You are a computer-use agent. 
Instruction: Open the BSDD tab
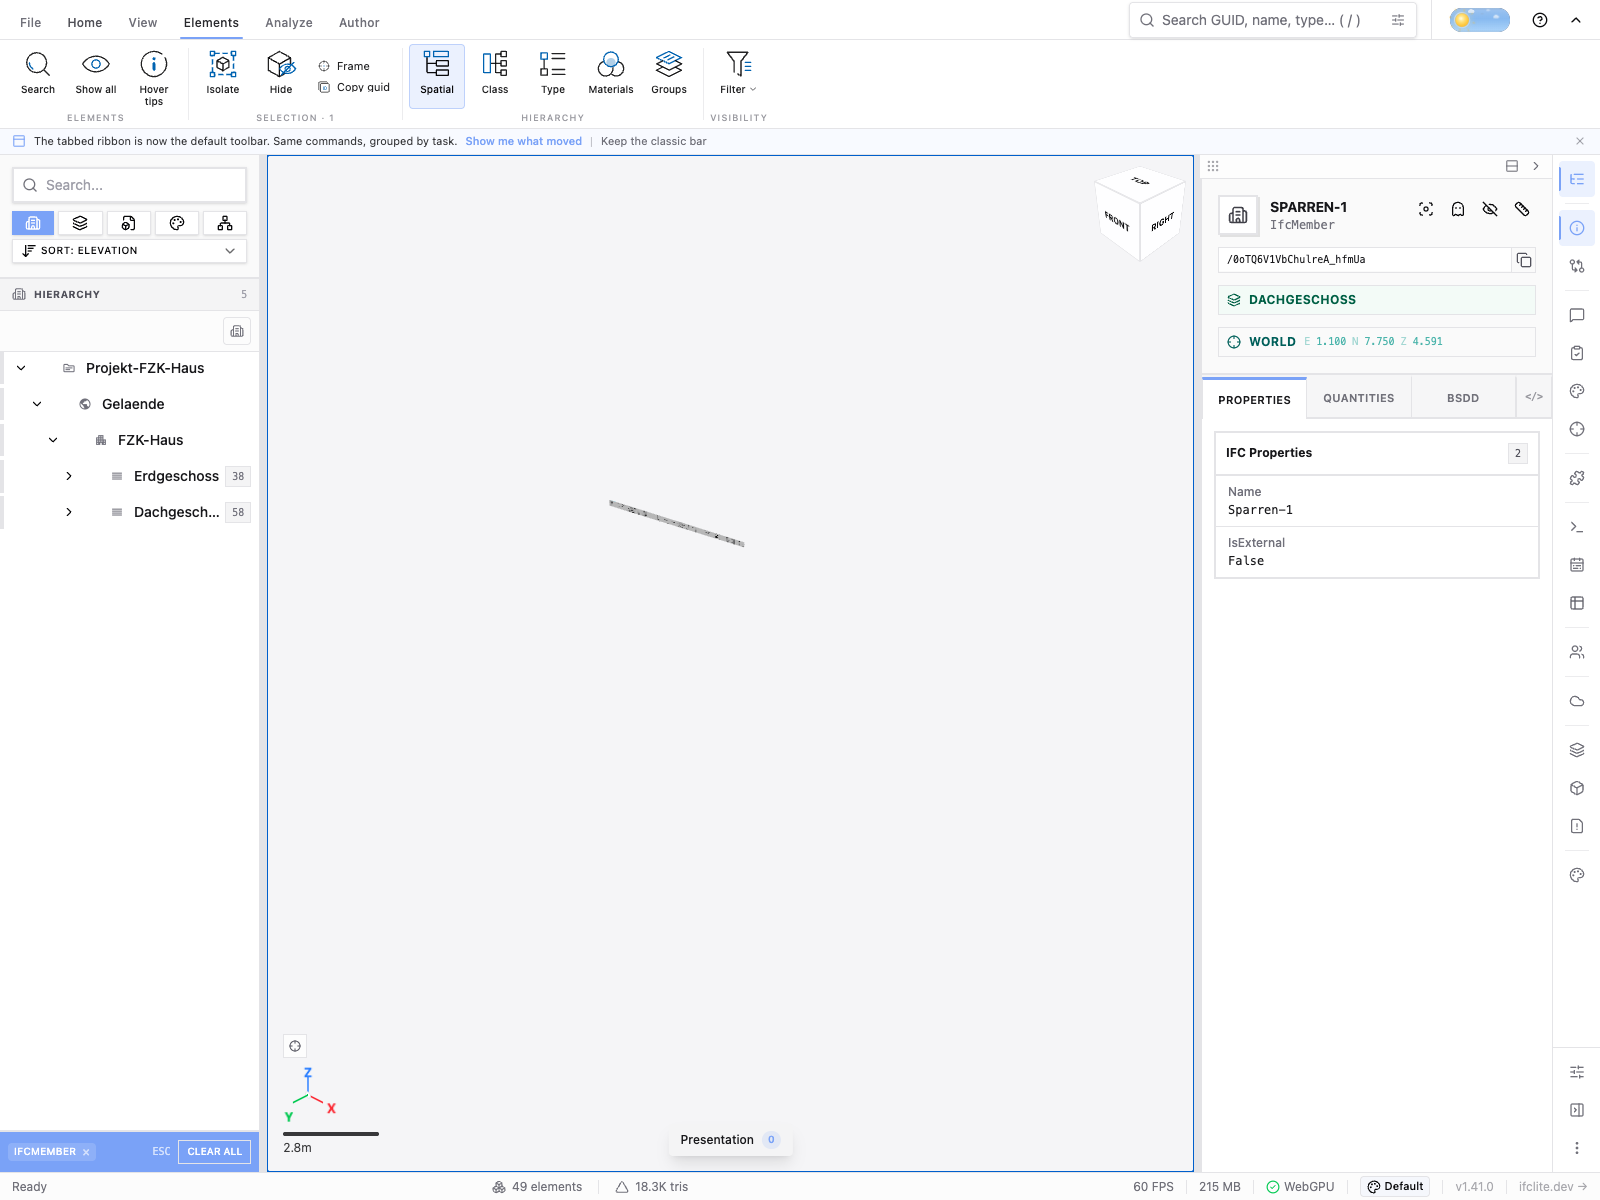point(1462,398)
